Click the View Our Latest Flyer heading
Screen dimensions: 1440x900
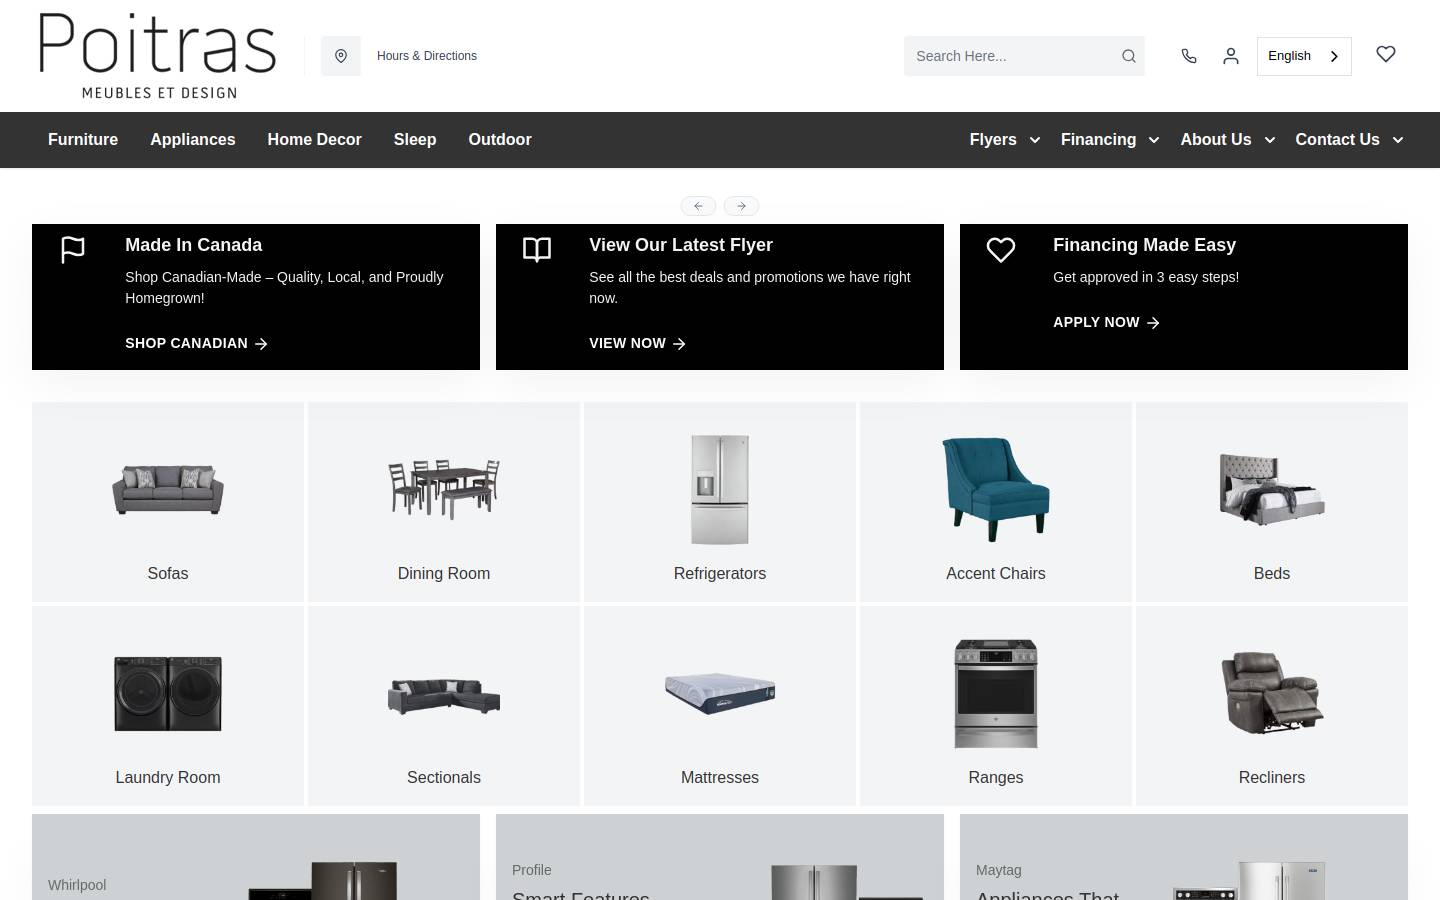pos(681,245)
